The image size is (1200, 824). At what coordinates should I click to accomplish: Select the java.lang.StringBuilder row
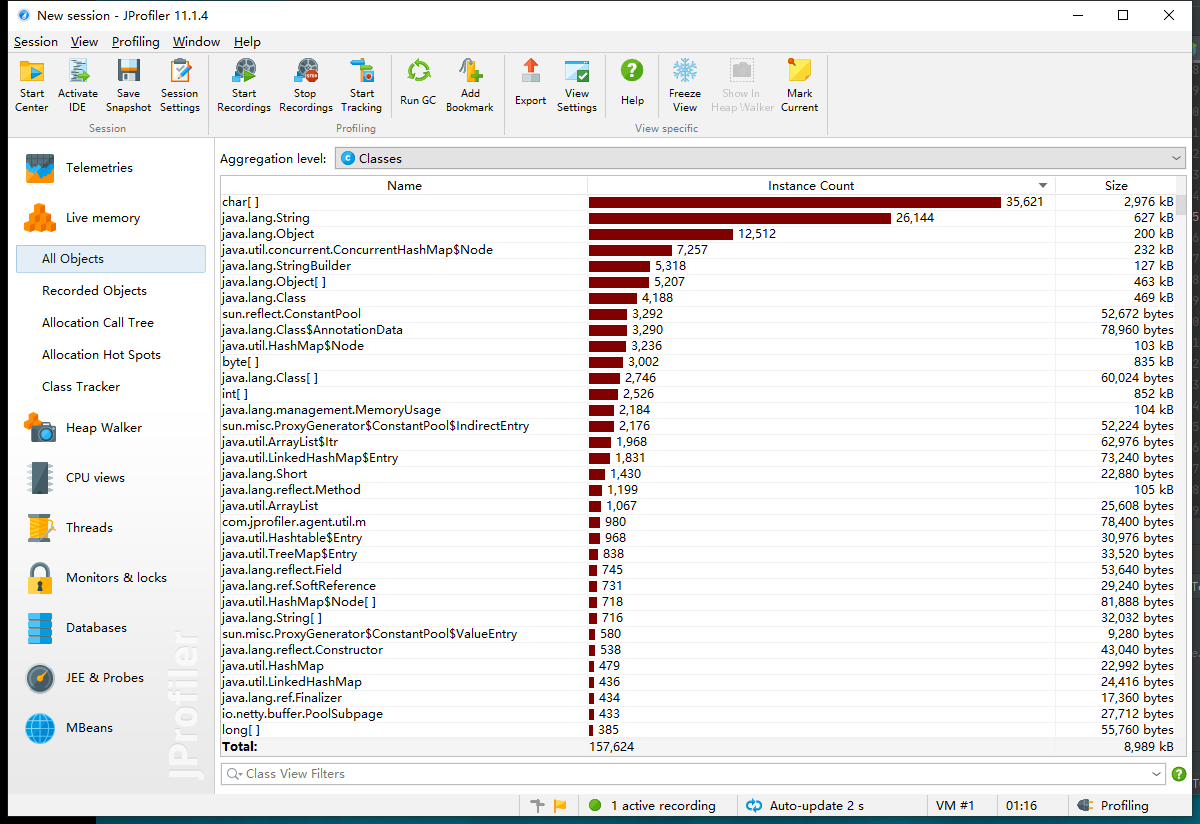tap(698, 266)
